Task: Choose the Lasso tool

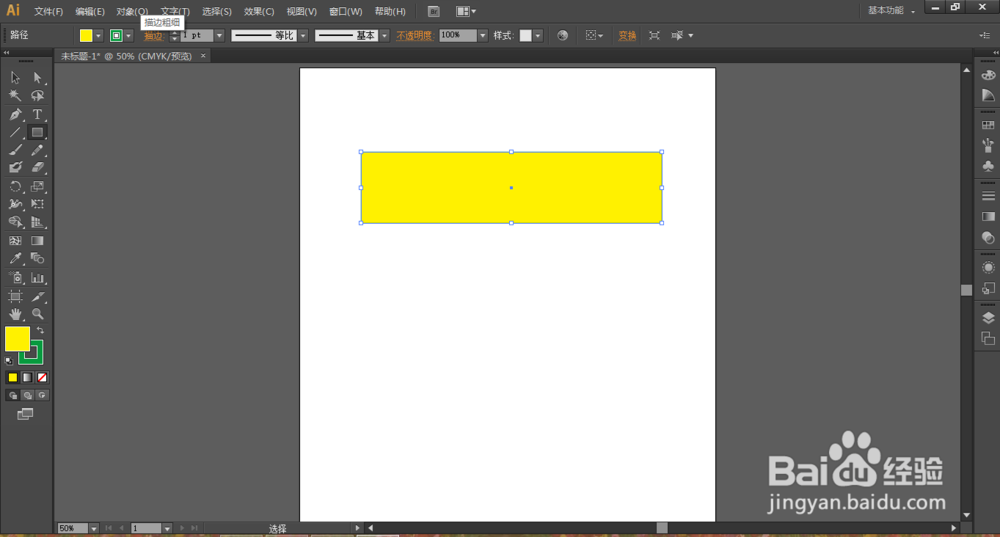Action: [38, 96]
